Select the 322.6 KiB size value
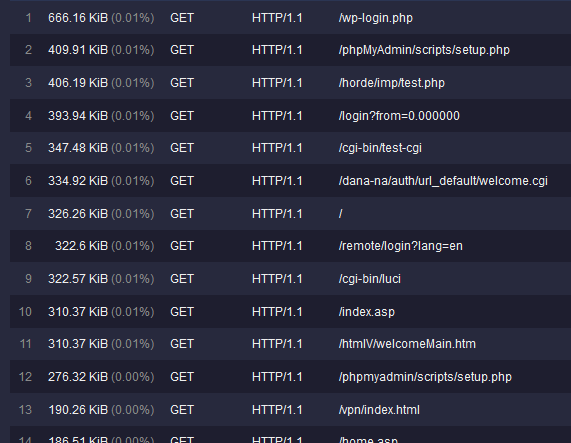The height and width of the screenshot is (443, 571). (x=82, y=246)
